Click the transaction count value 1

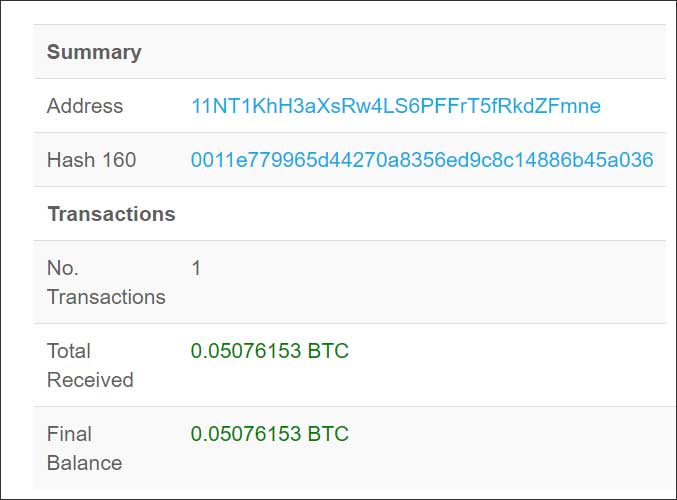pyautogui.click(x=196, y=268)
